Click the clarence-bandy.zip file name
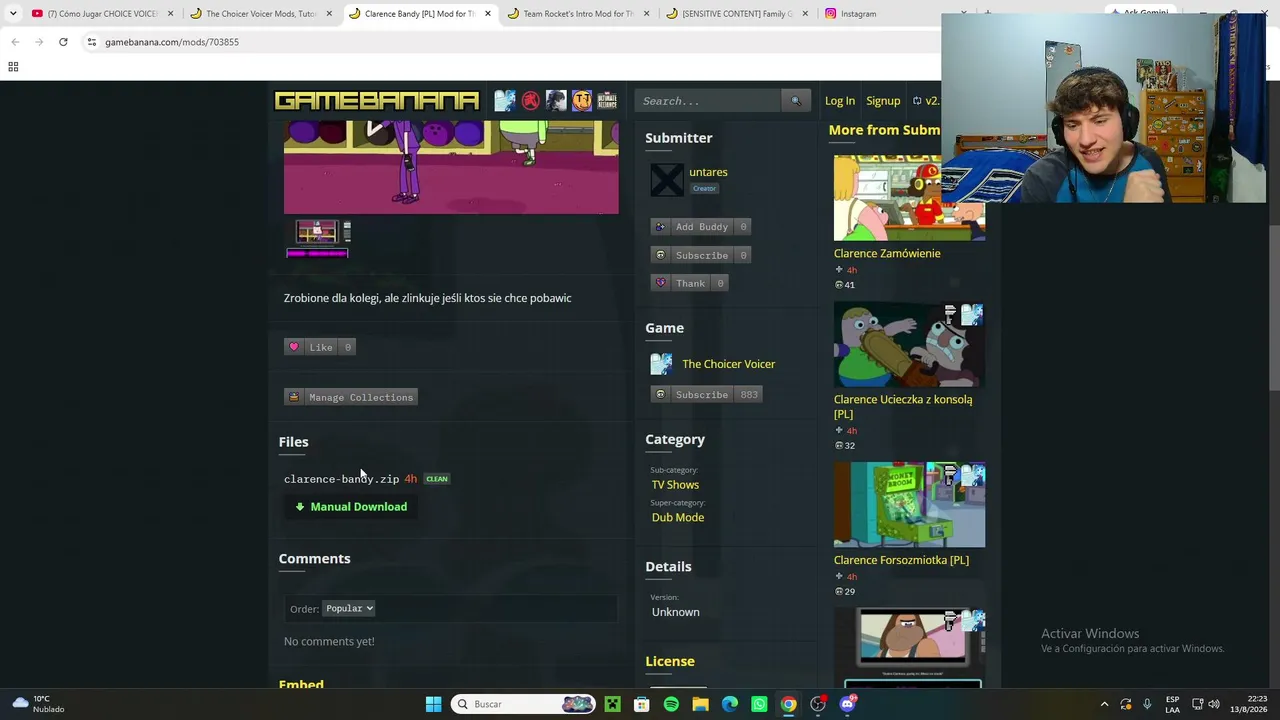Screen dimensions: 1280x720 [x=341, y=479]
